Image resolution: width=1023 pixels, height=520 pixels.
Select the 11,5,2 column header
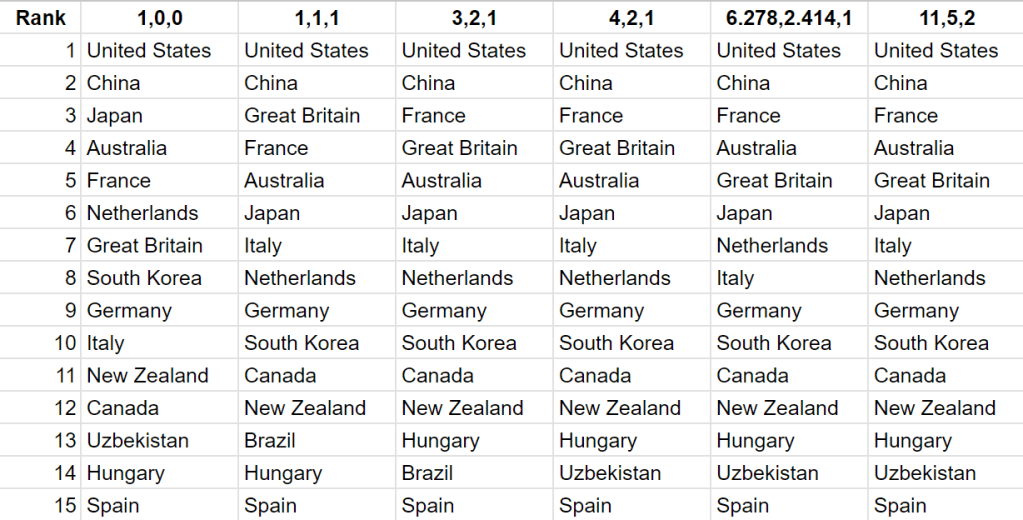[945, 18]
